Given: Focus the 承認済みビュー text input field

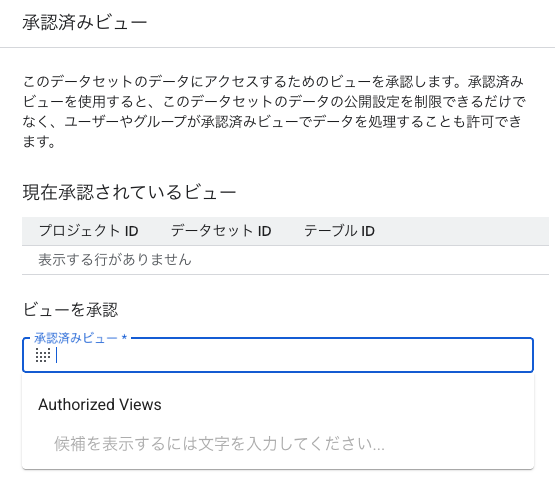Looking at the screenshot, I should point(278,355).
